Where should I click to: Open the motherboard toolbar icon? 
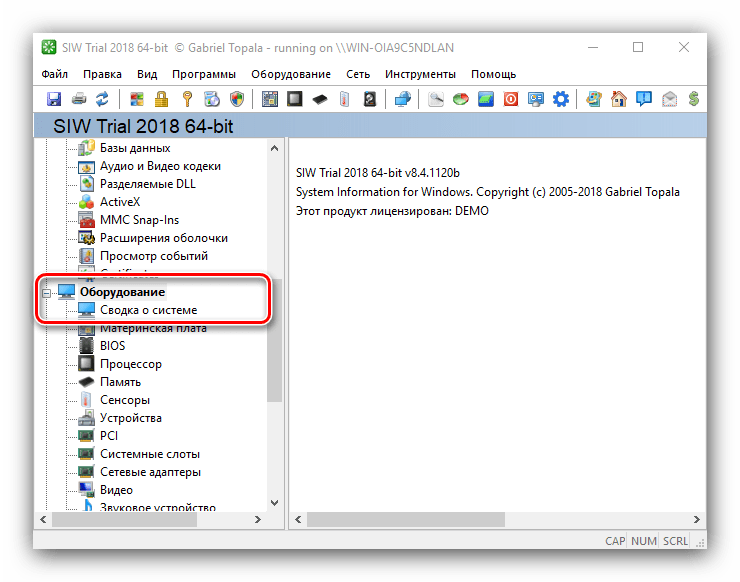click(270, 99)
